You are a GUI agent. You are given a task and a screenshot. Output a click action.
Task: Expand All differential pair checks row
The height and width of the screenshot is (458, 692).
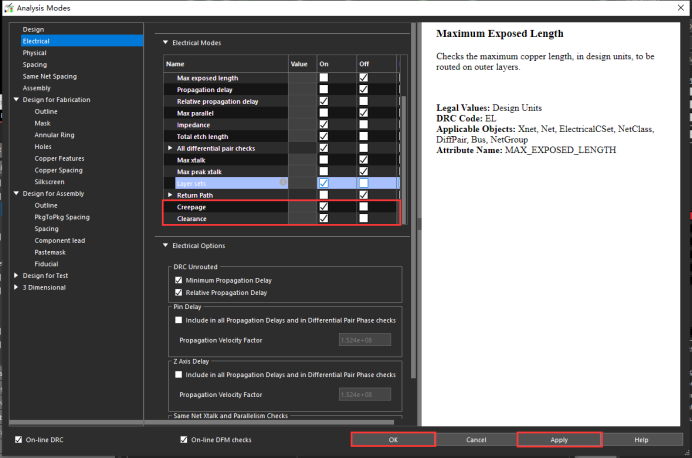coord(170,148)
